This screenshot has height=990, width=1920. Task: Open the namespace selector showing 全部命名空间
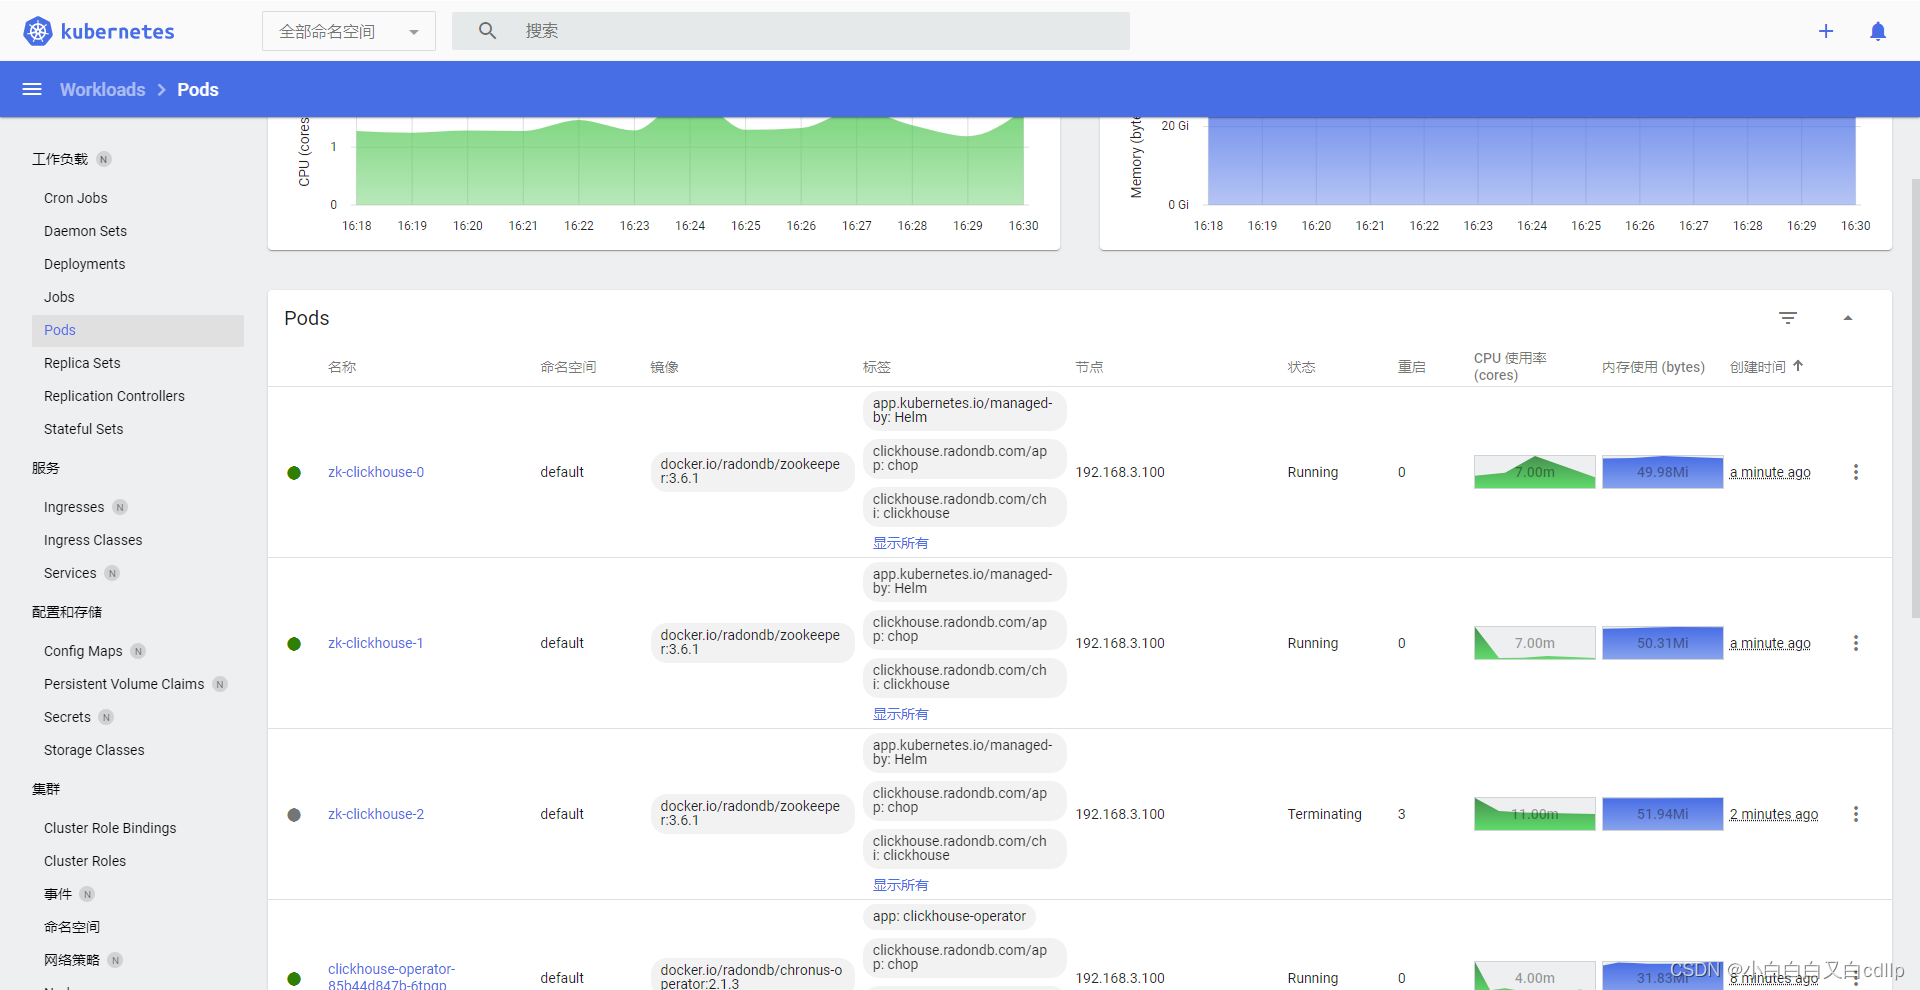348,31
